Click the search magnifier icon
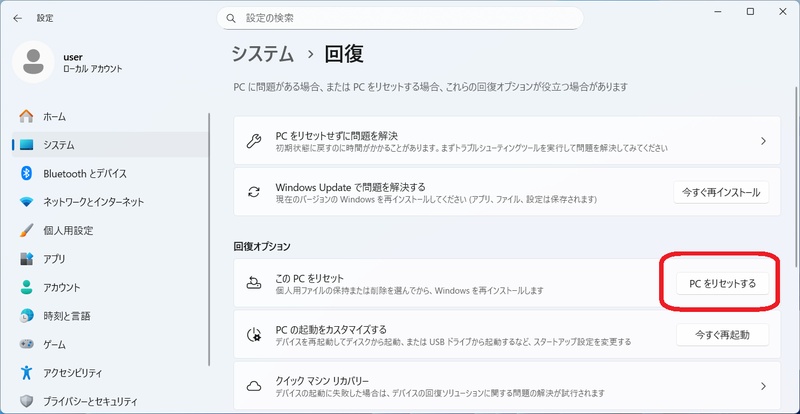Image resolution: width=800 pixels, height=414 pixels. (231, 18)
